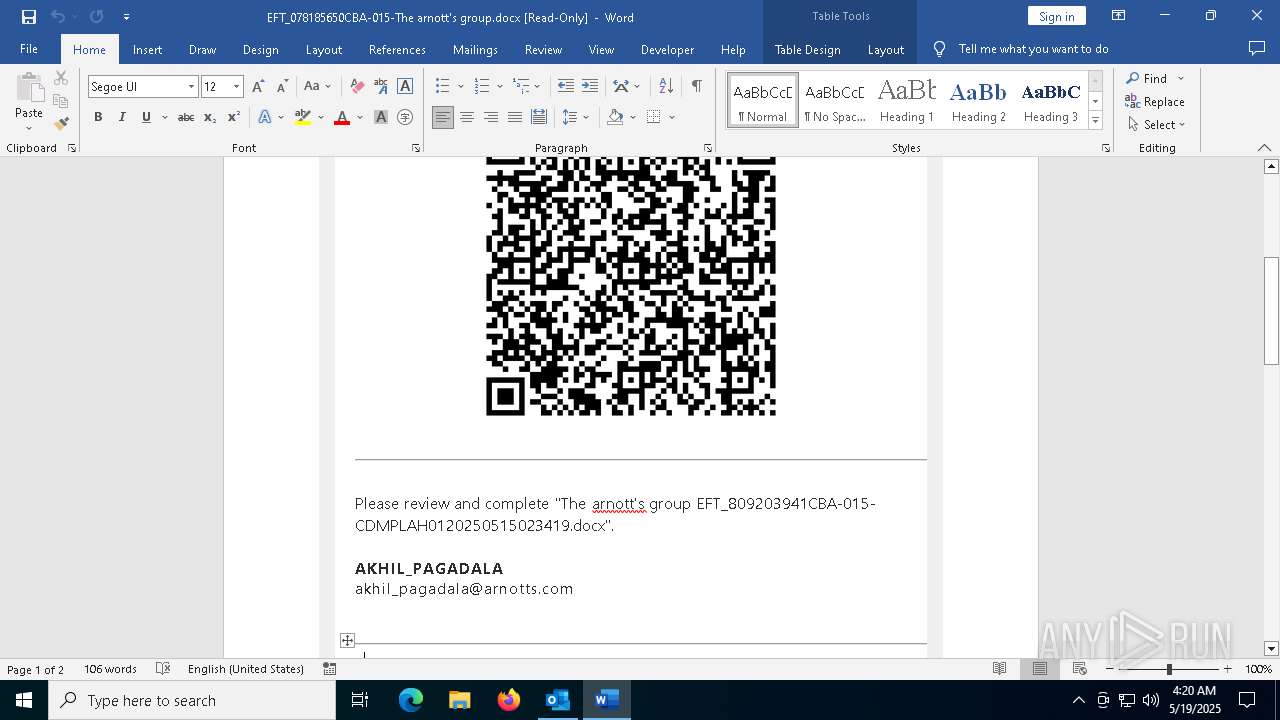Open the Change Case Aa dropdown
Image resolution: width=1280 pixels, height=720 pixels.
(316, 87)
